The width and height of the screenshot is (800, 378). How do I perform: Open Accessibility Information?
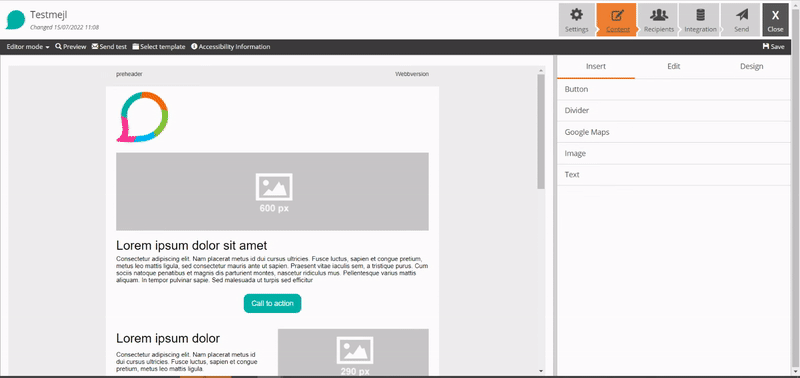coord(231,47)
